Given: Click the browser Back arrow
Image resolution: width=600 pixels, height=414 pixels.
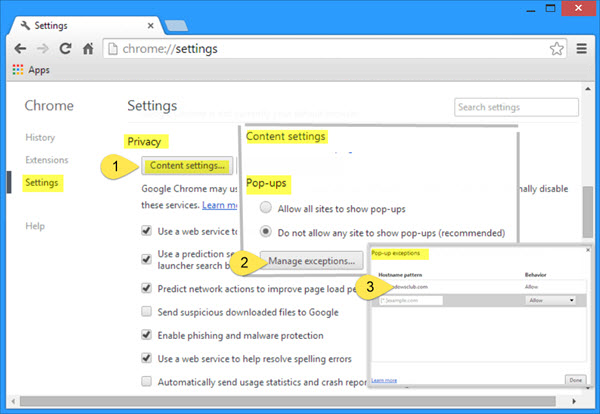Looking at the screenshot, I should point(20,49).
